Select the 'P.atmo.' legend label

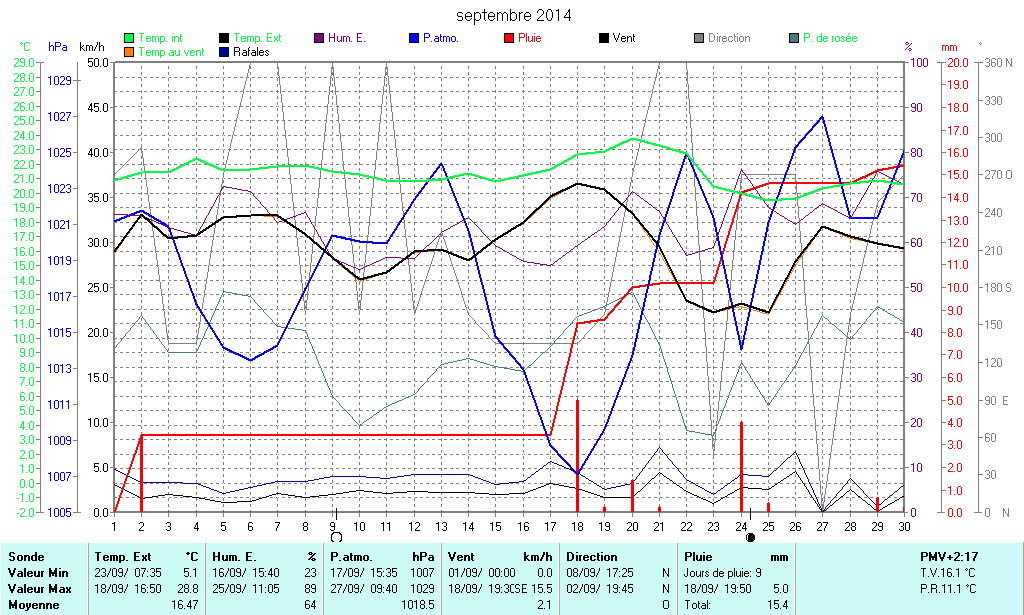[x=441, y=39]
